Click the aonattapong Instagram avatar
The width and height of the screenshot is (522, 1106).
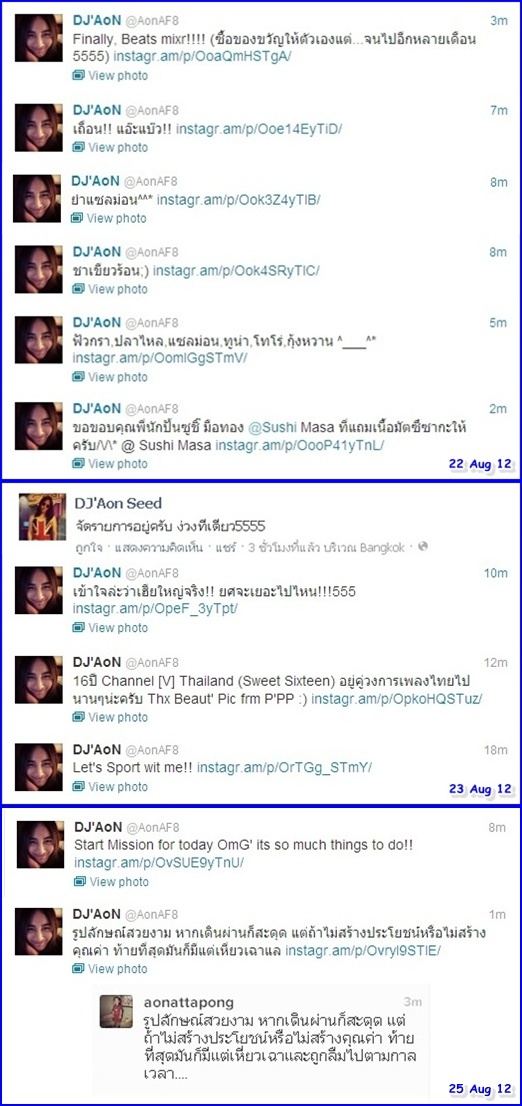(116, 1011)
